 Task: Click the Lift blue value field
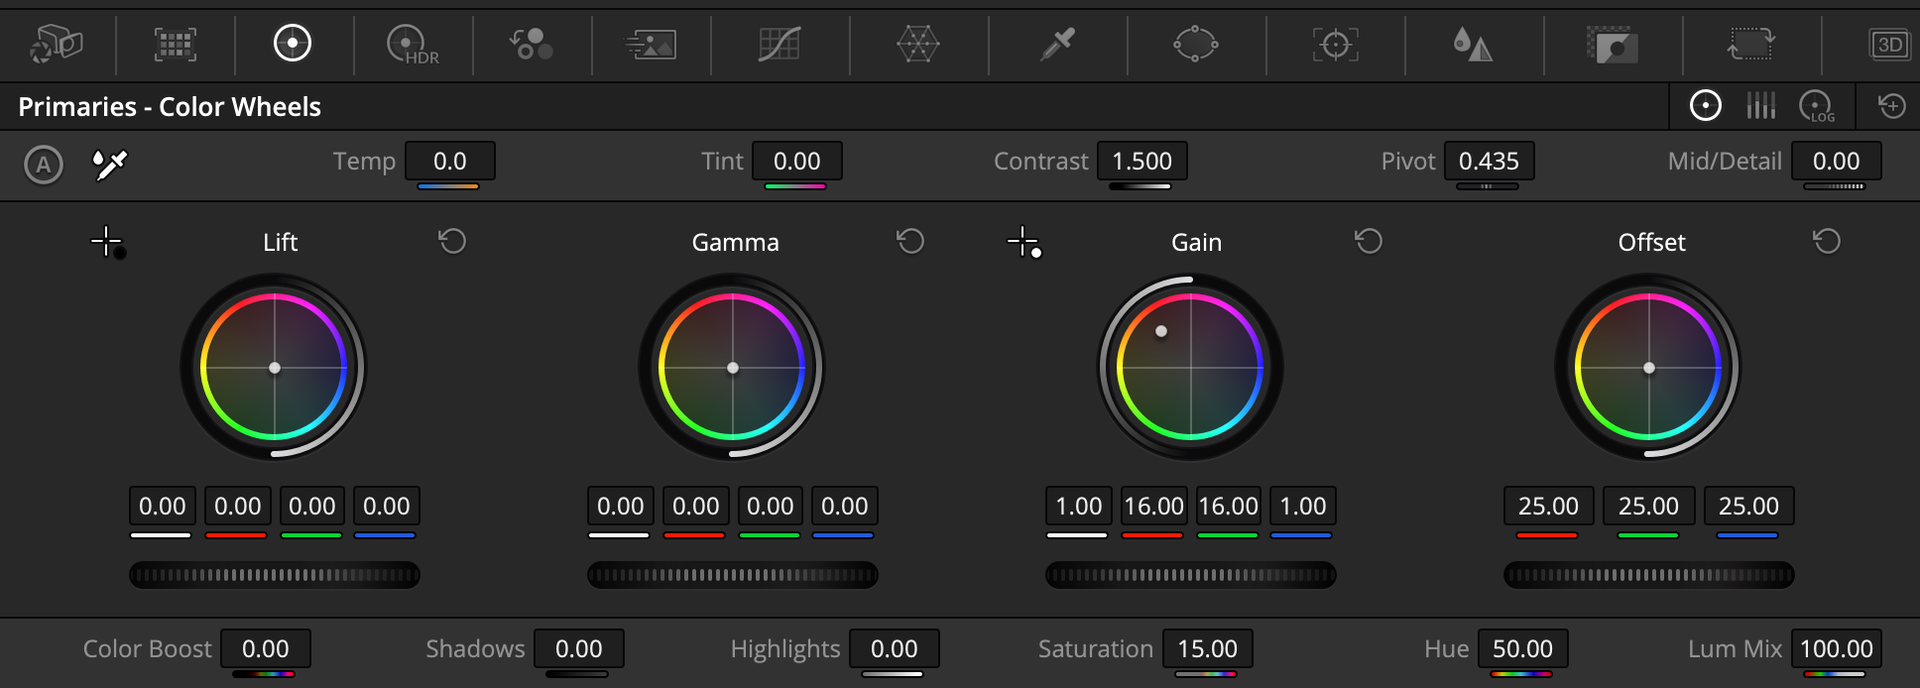[386, 506]
